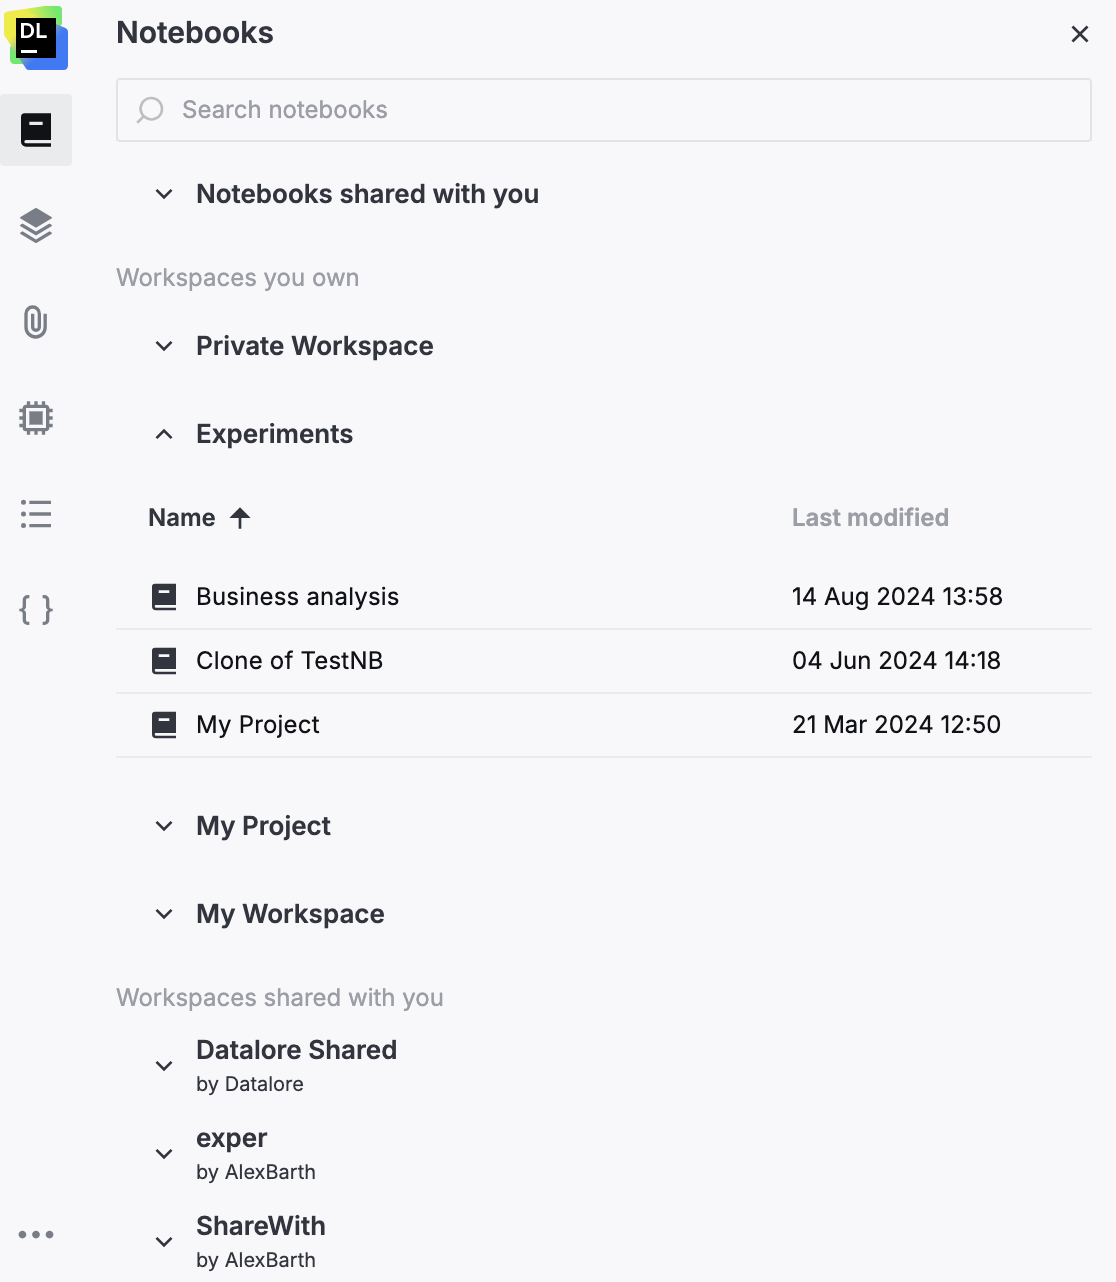
Task: Open the Business analysis notebook
Action: coord(297,596)
